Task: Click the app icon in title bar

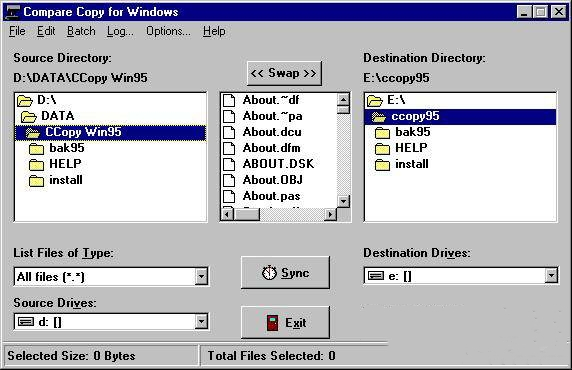Action: (x=12, y=12)
